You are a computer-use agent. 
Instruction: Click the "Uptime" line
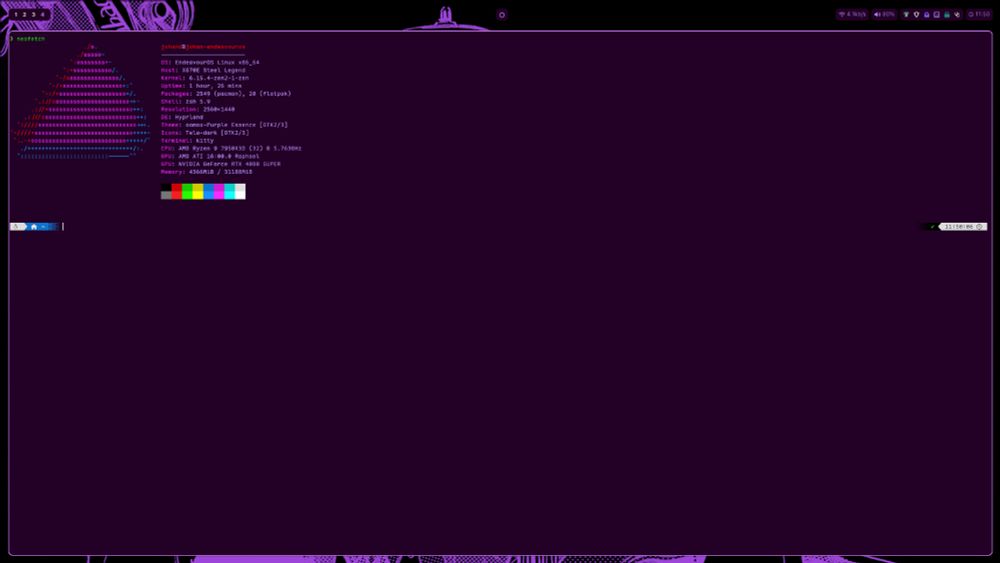[x=201, y=85]
